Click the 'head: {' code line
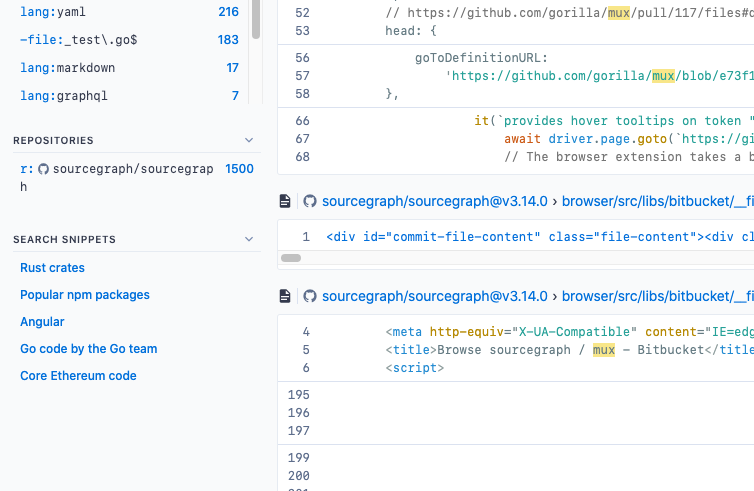The width and height of the screenshot is (754, 491). pyautogui.click(x=411, y=31)
